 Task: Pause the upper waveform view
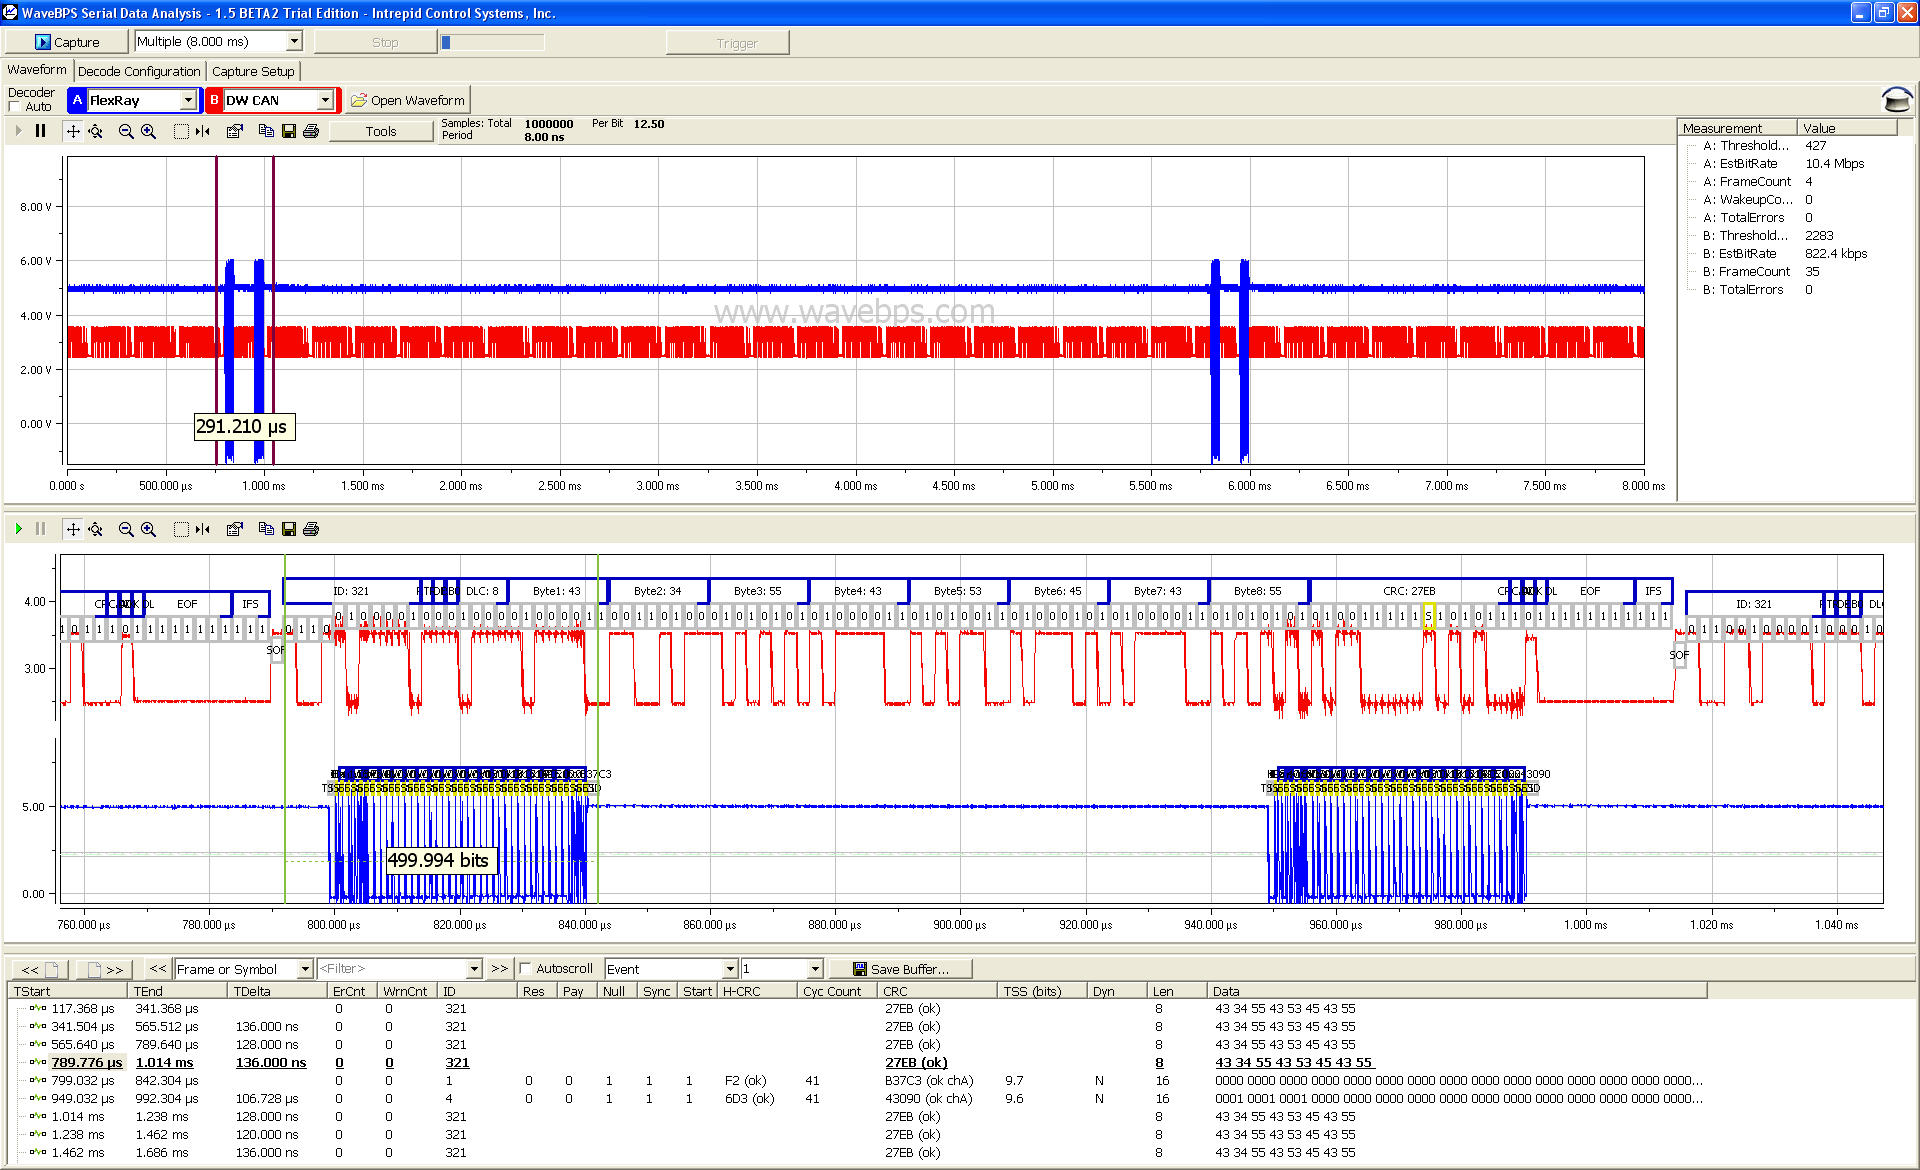pyautogui.click(x=40, y=131)
